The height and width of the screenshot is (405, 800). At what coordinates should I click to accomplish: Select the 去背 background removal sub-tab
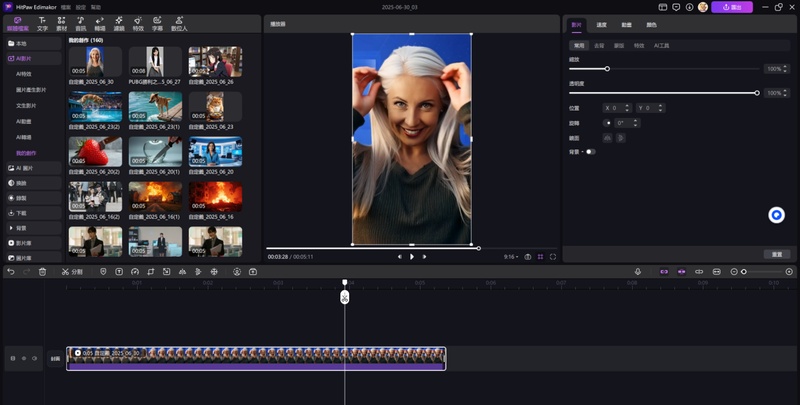(599, 46)
